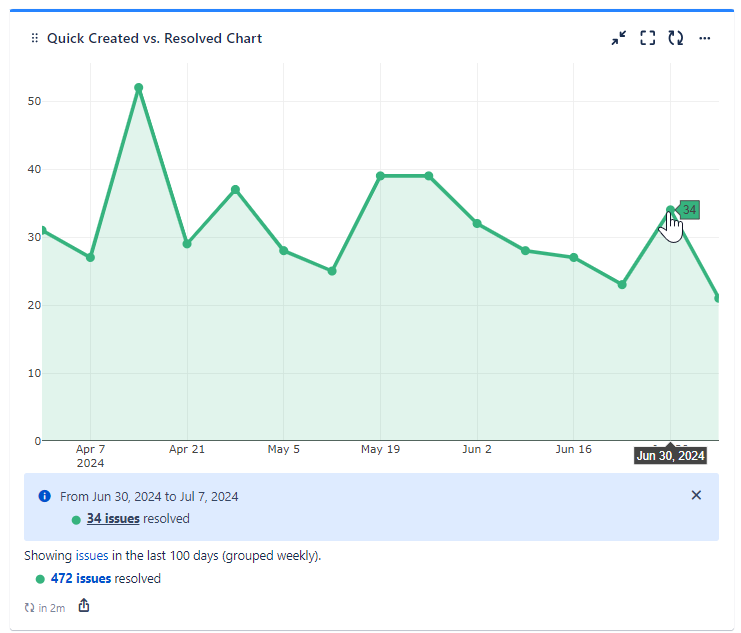Click the 34 value tooltip label
The width and height of the screenshot is (741, 633).
point(689,209)
